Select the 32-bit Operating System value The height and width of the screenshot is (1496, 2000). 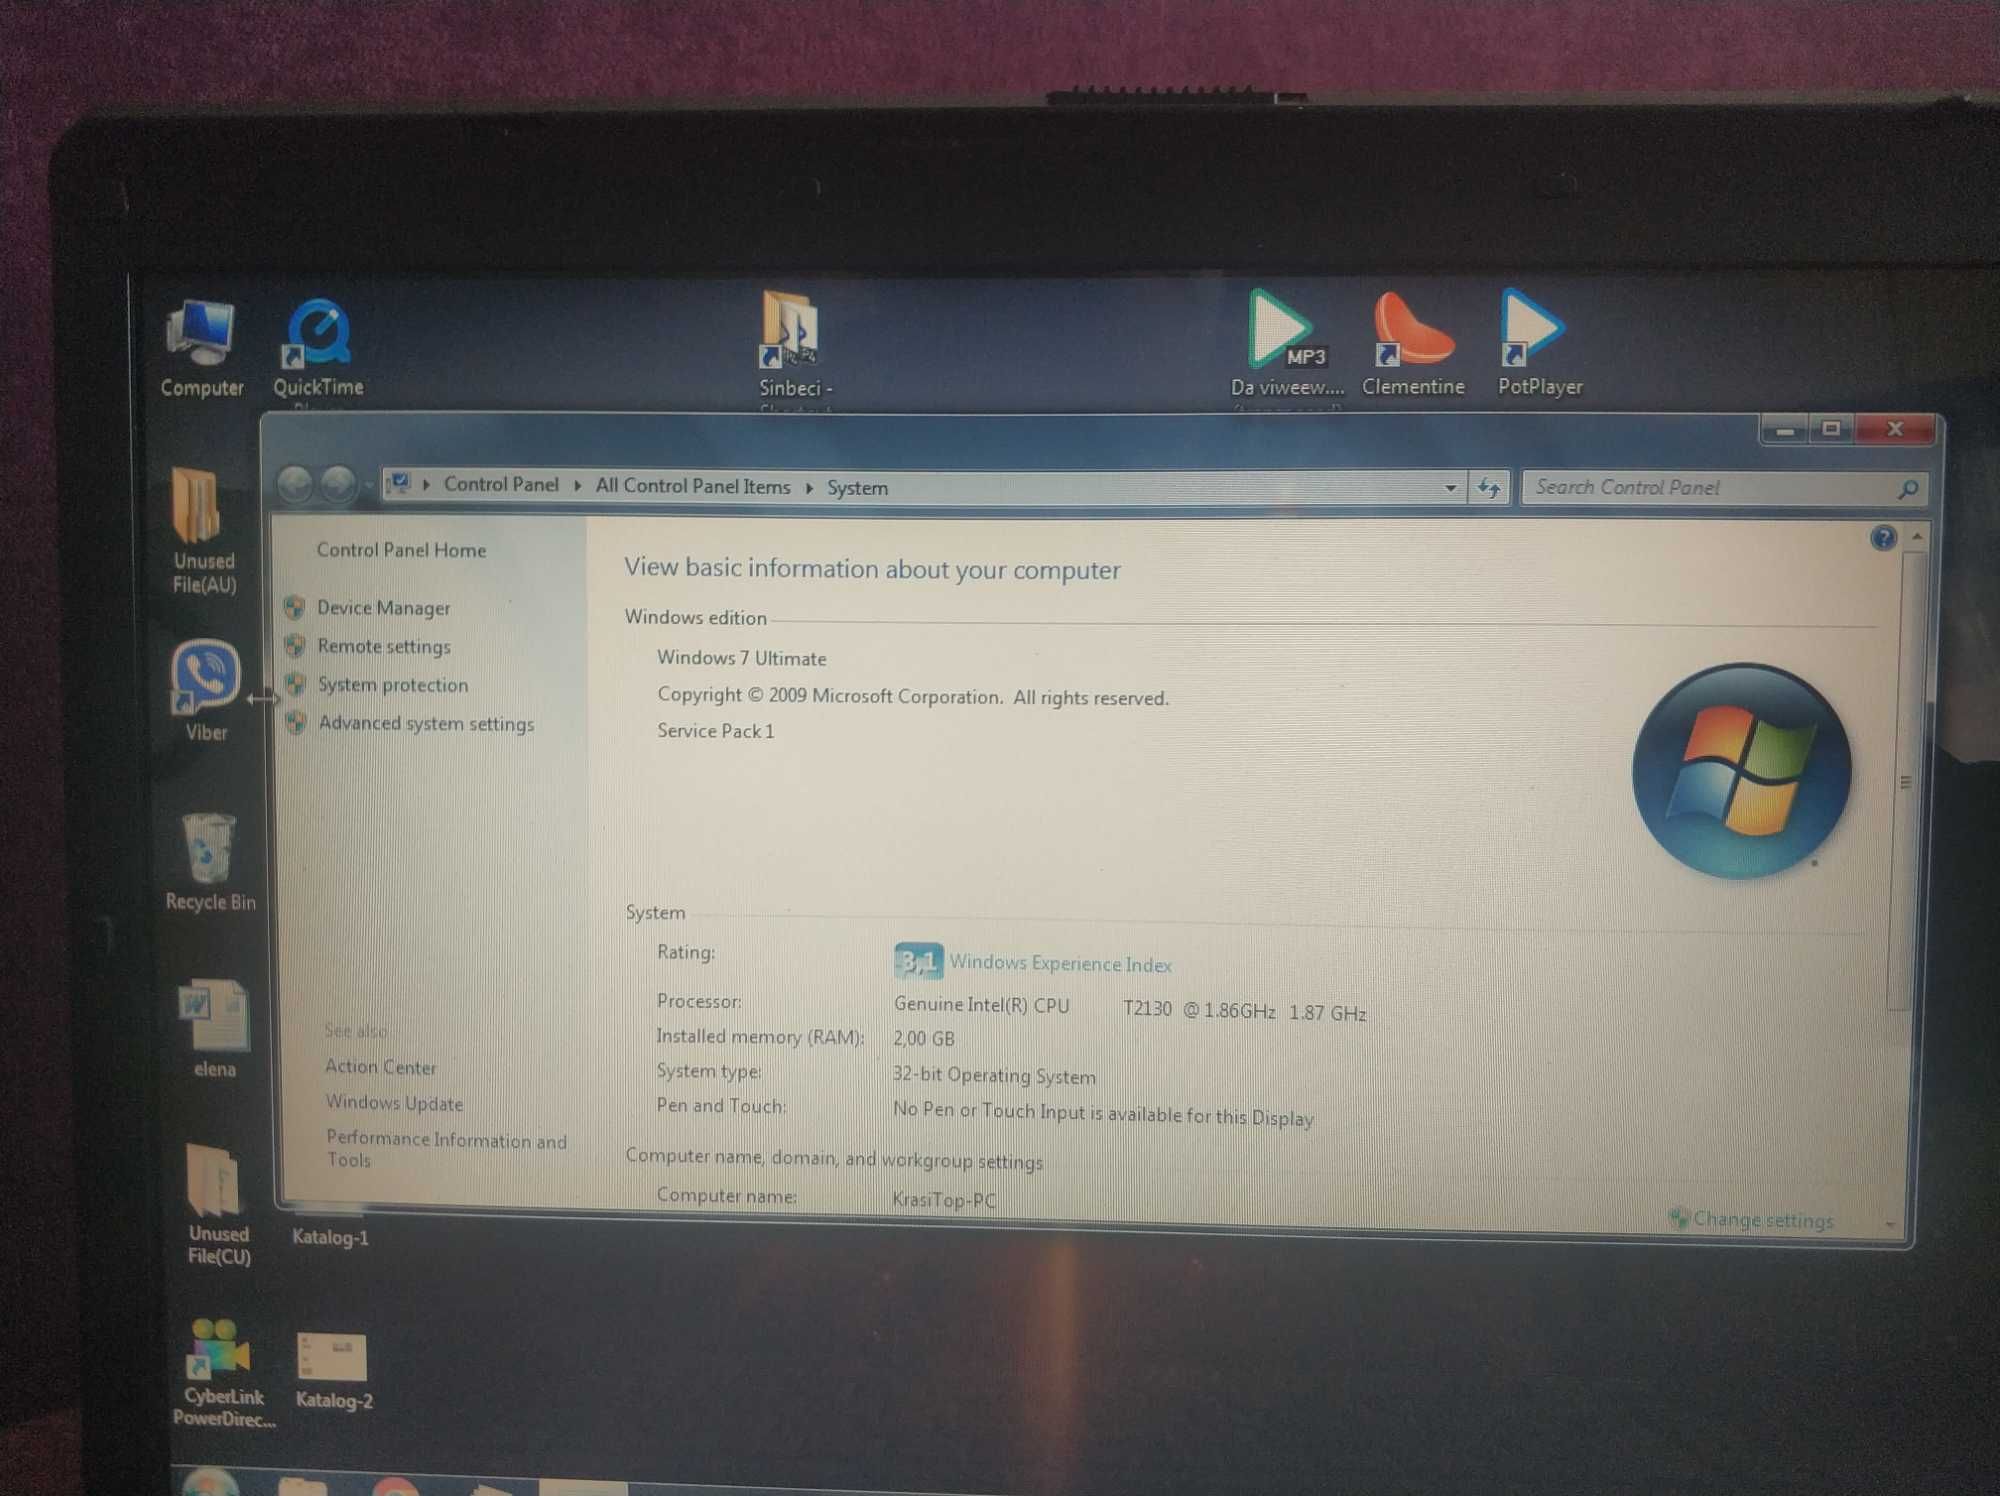pyautogui.click(x=994, y=1076)
